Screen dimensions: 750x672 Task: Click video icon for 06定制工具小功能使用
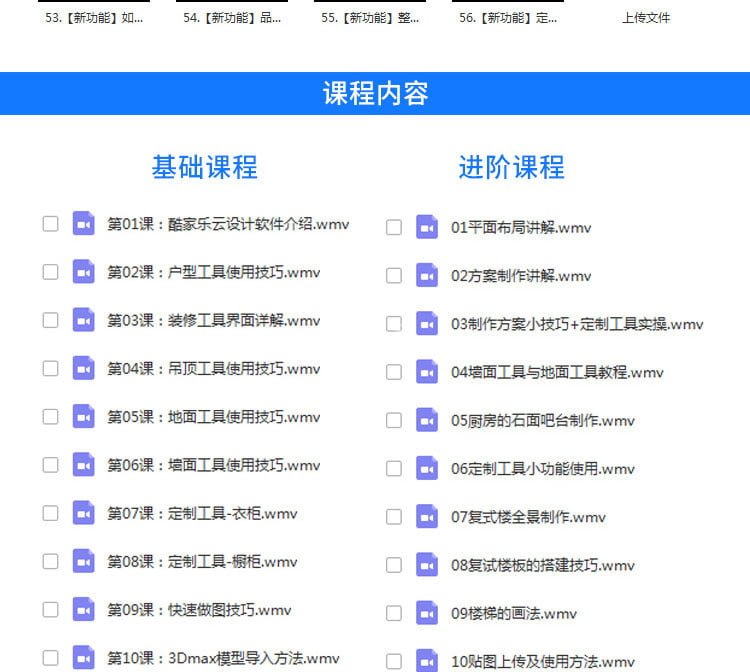427,468
